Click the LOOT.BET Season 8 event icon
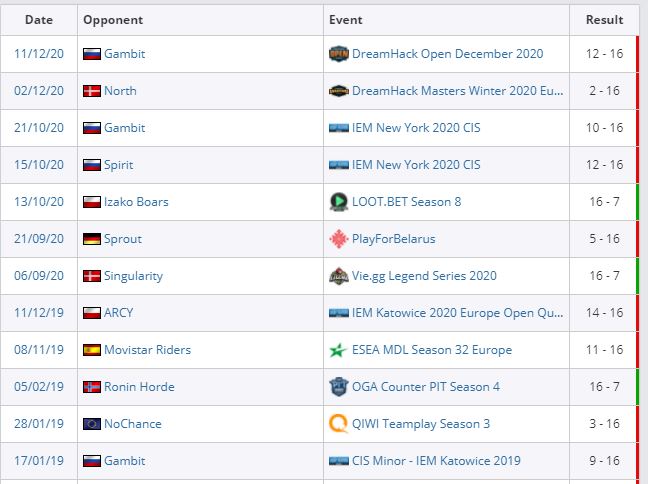 (338, 202)
